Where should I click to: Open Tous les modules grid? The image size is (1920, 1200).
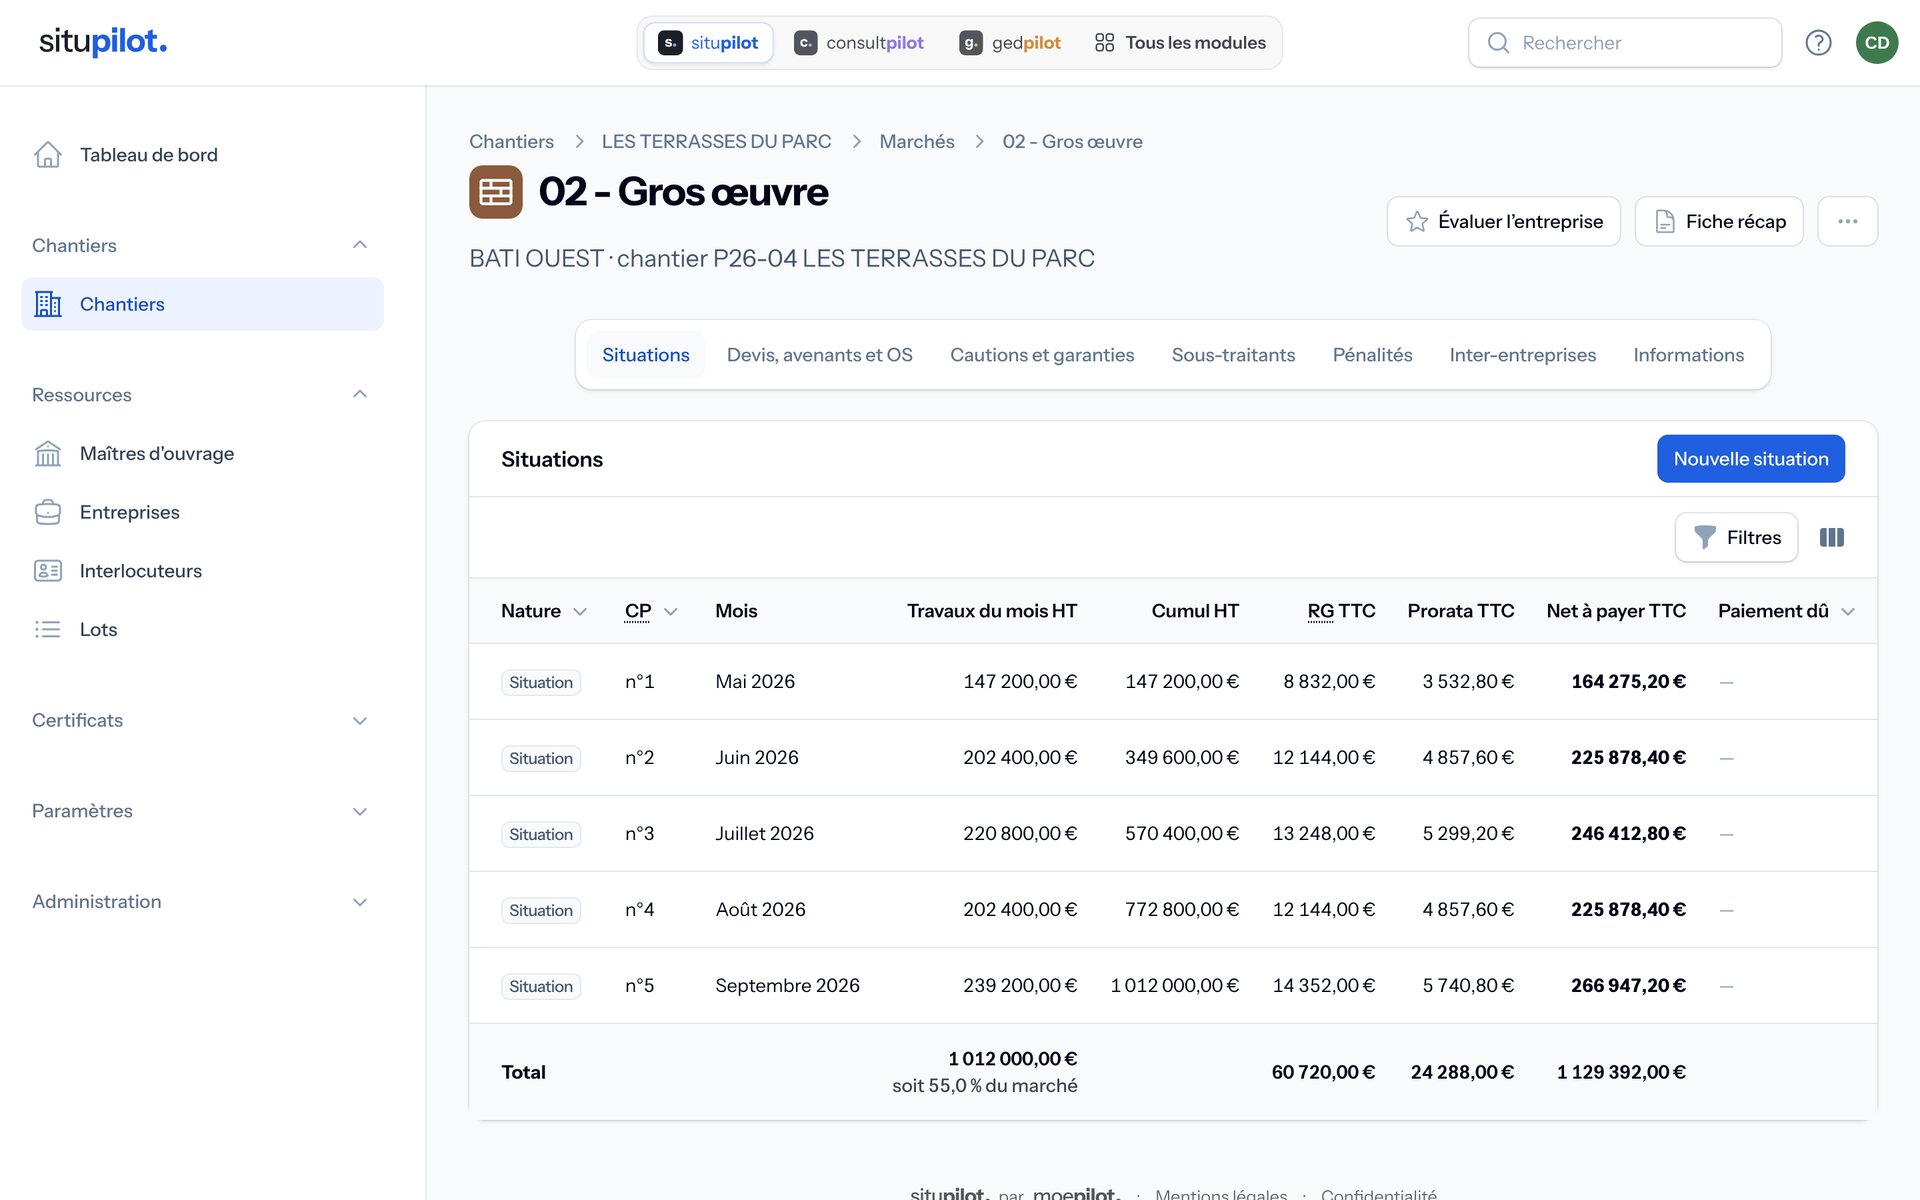(1180, 43)
